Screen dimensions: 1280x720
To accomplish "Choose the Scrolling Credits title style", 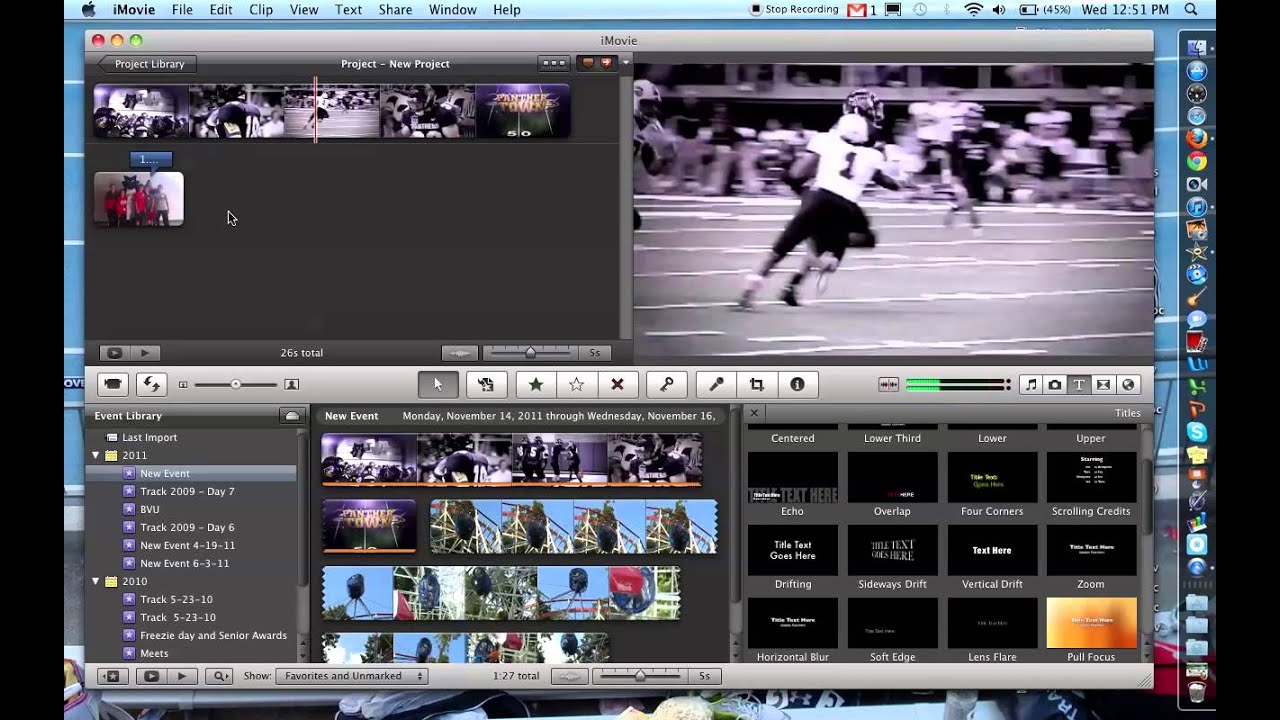I will [x=1091, y=484].
